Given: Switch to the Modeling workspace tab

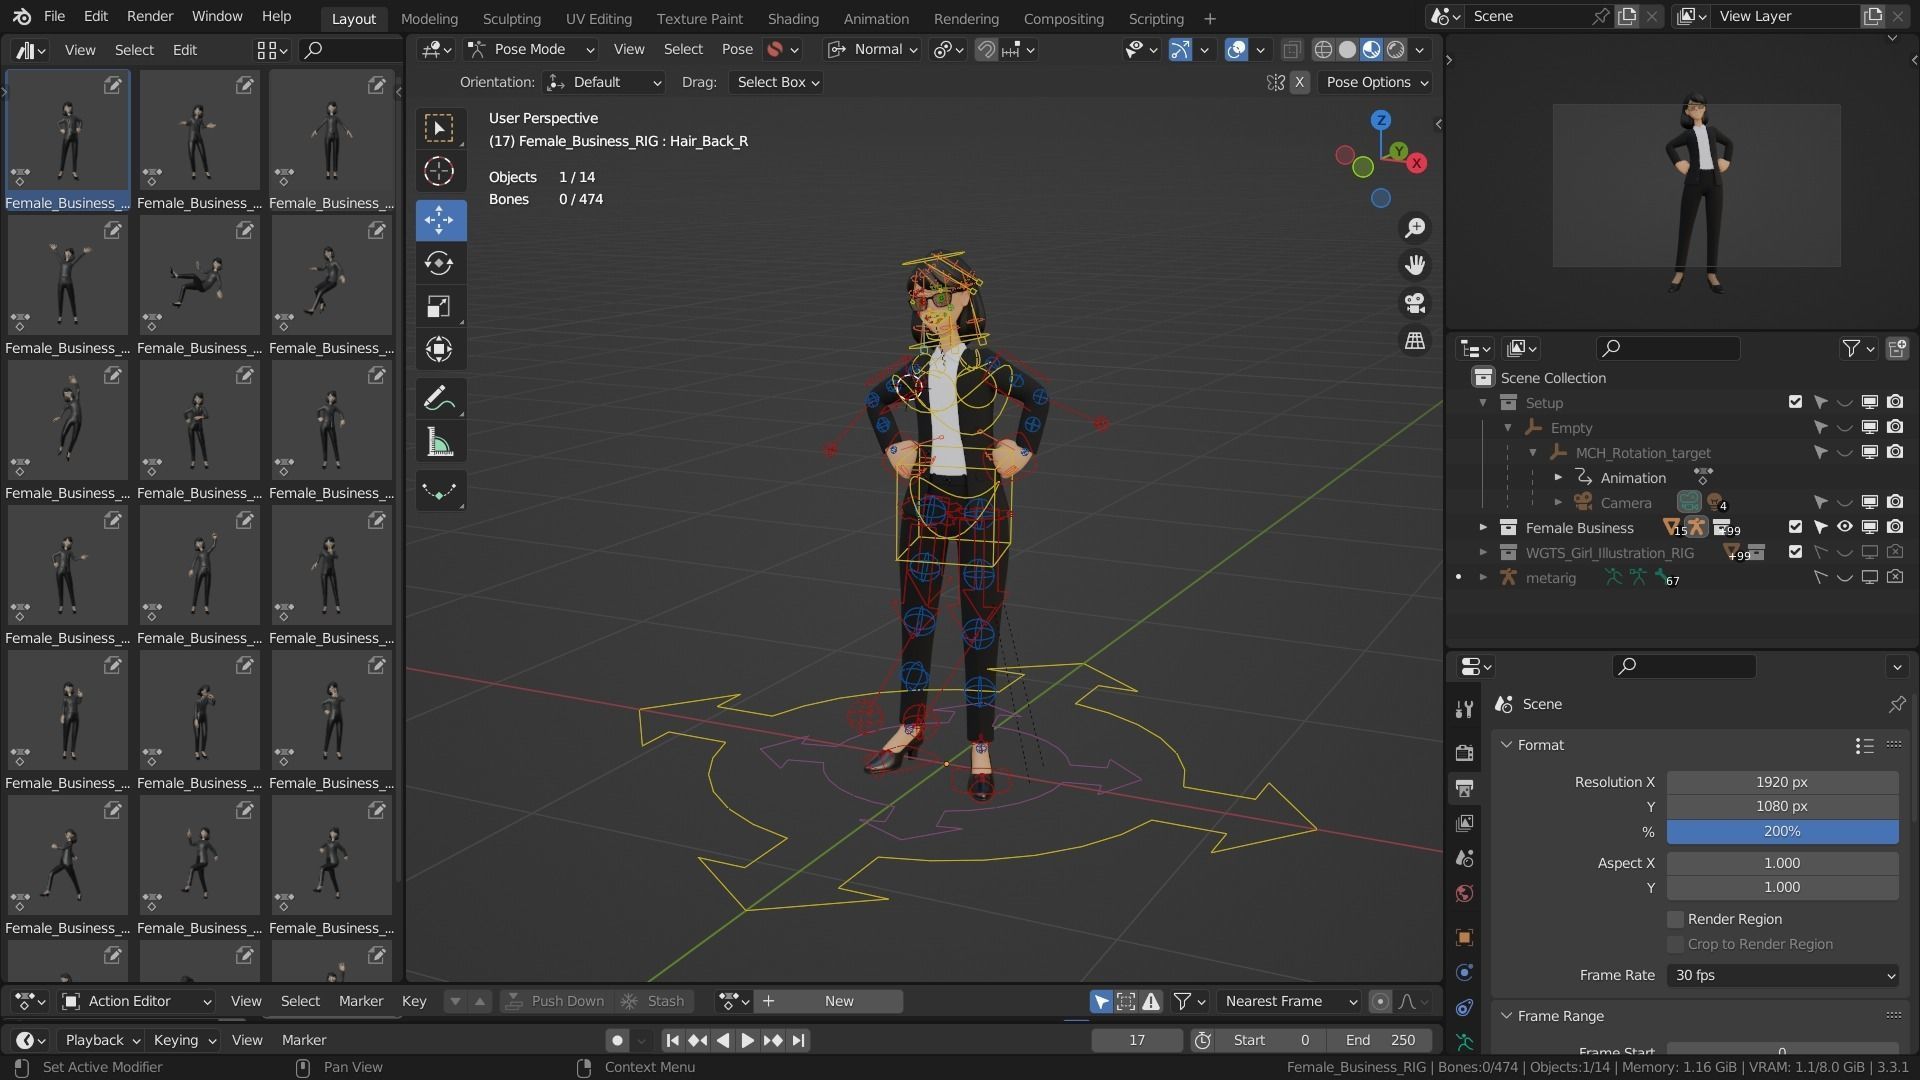Looking at the screenshot, I should click(x=429, y=18).
